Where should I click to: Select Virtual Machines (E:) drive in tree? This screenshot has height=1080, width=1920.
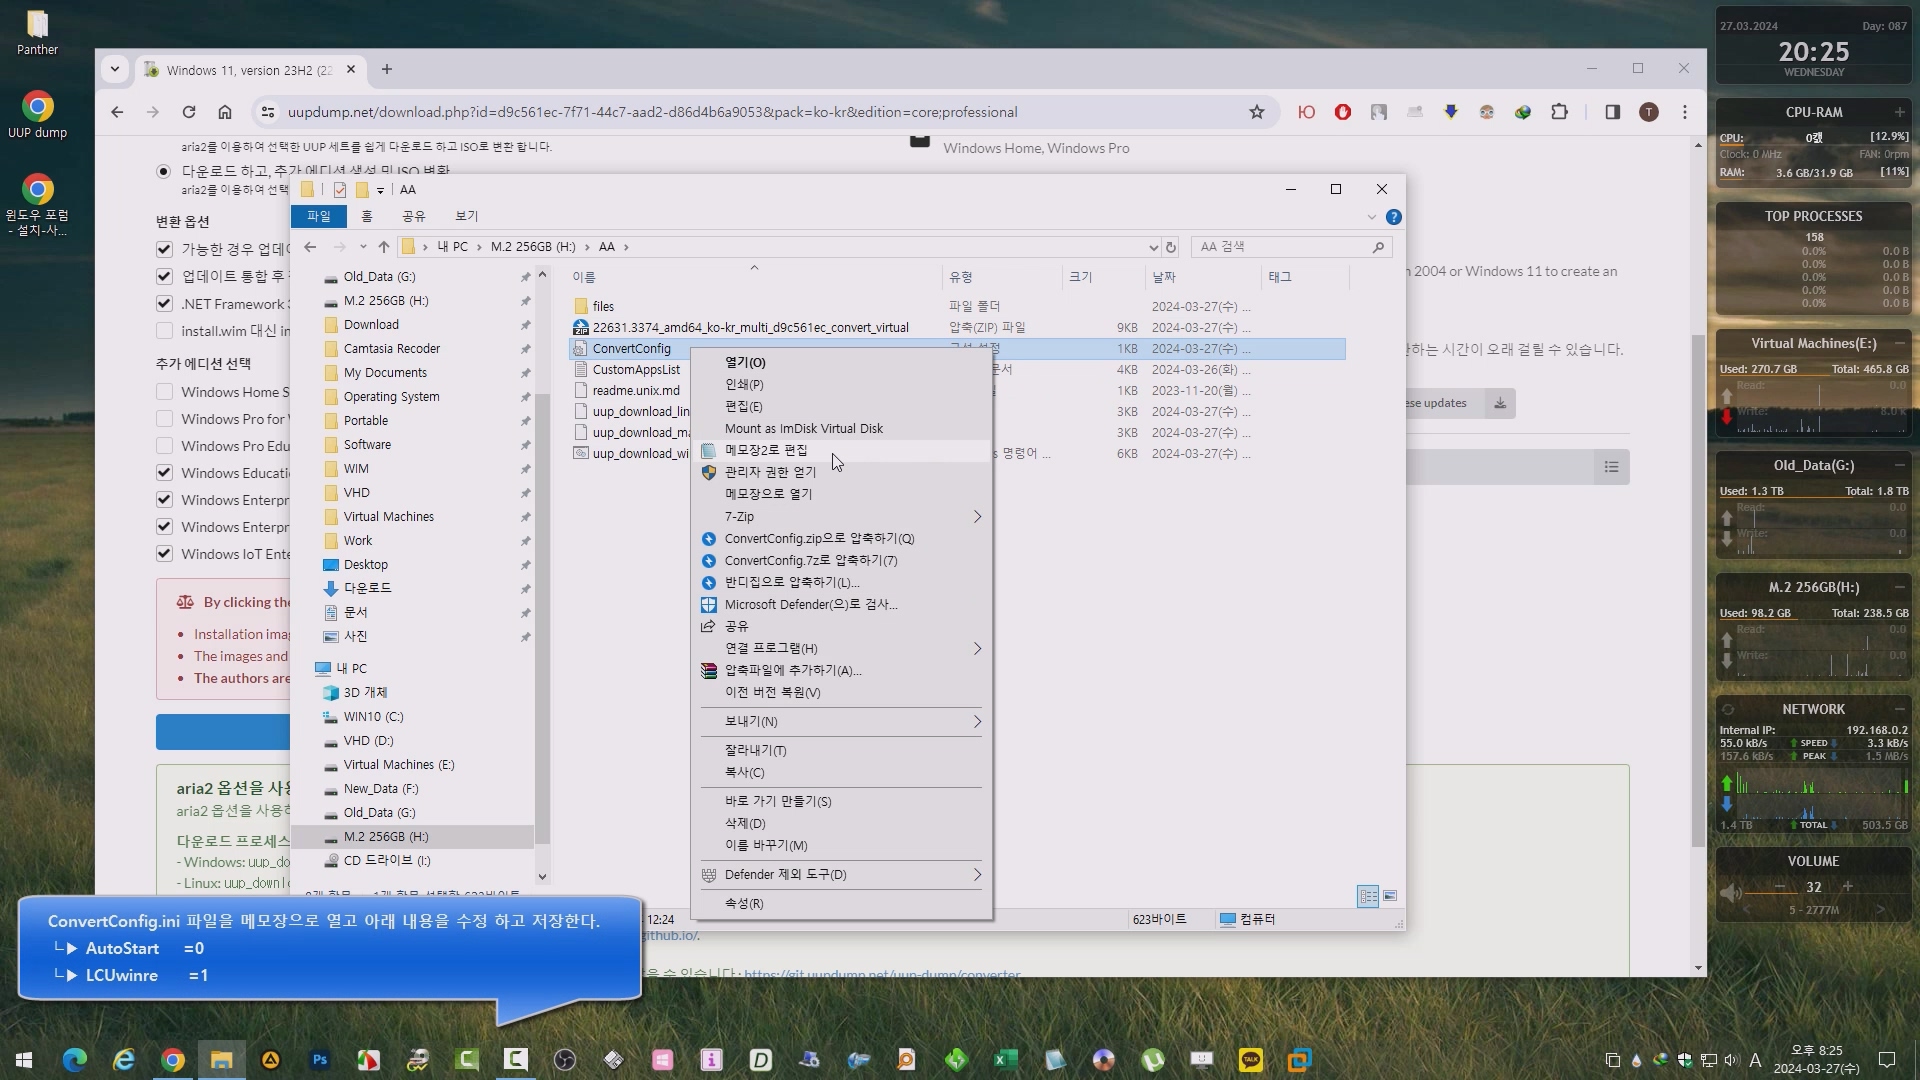click(398, 765)
